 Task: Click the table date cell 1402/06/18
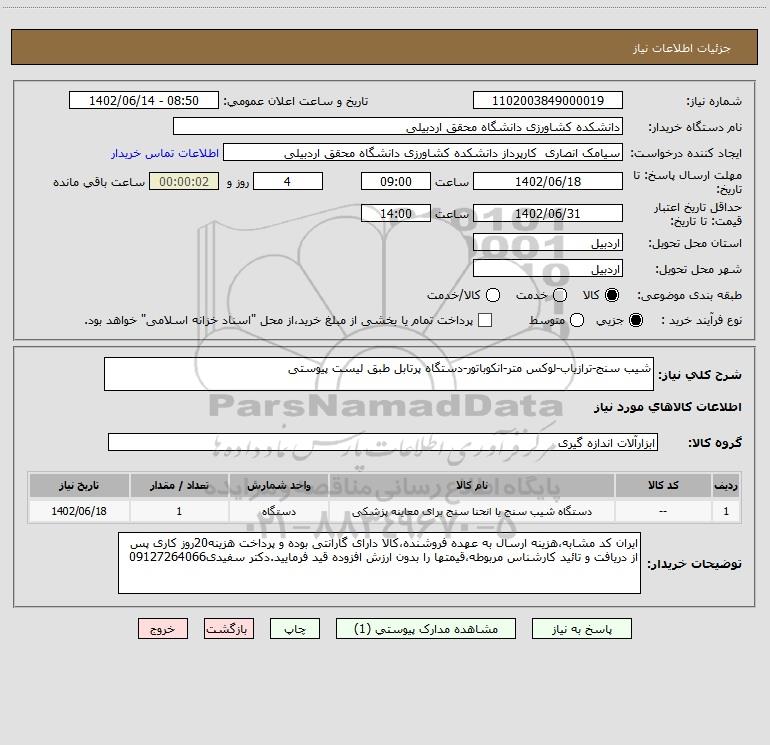pyautogui.click(x=79, y=511)
